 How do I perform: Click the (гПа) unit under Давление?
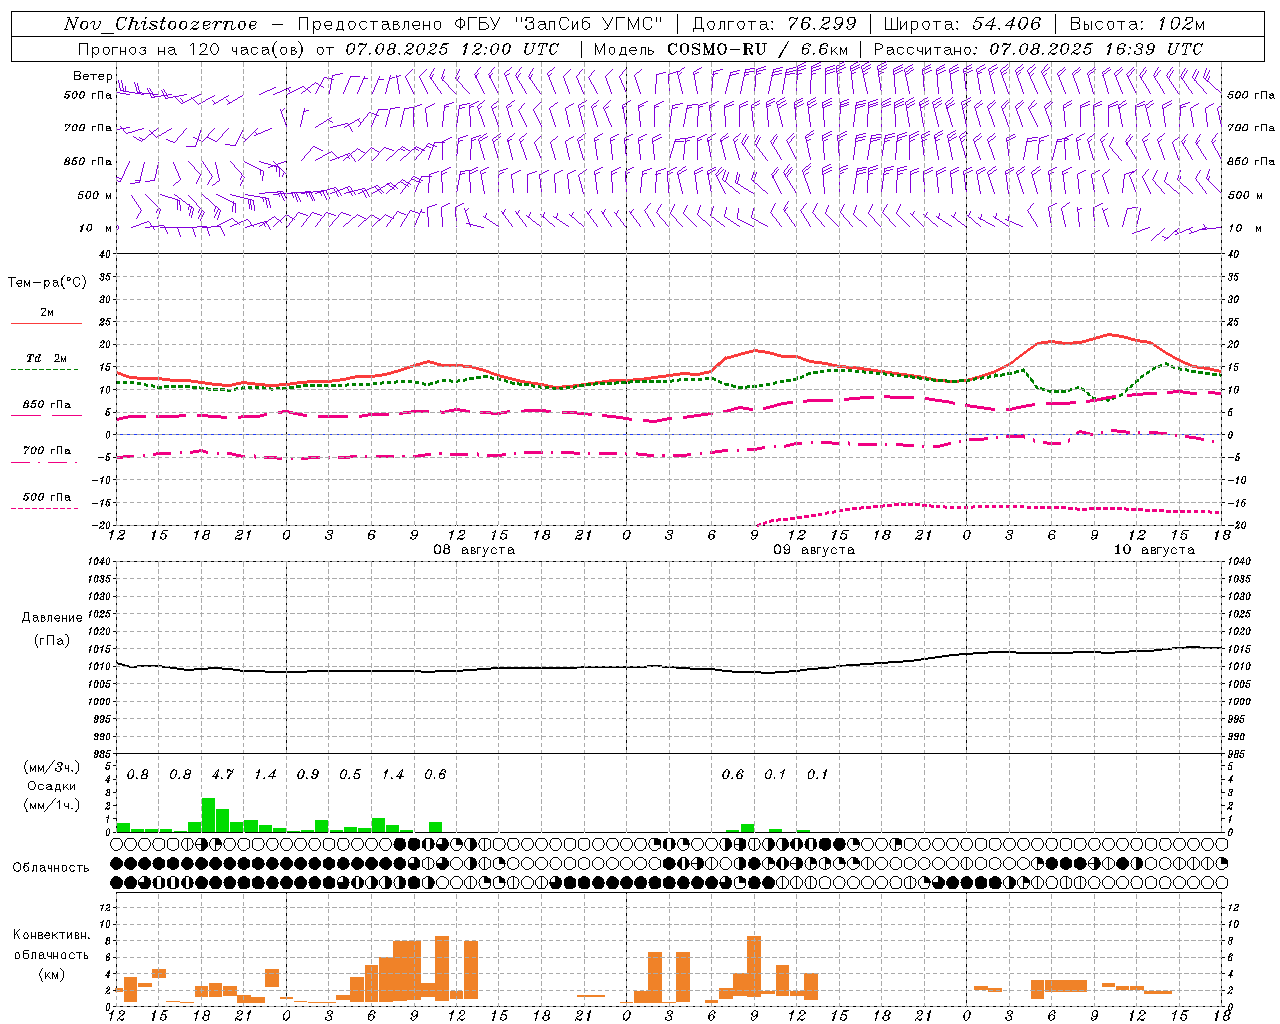pyautogui.click(x=52, y=640)
